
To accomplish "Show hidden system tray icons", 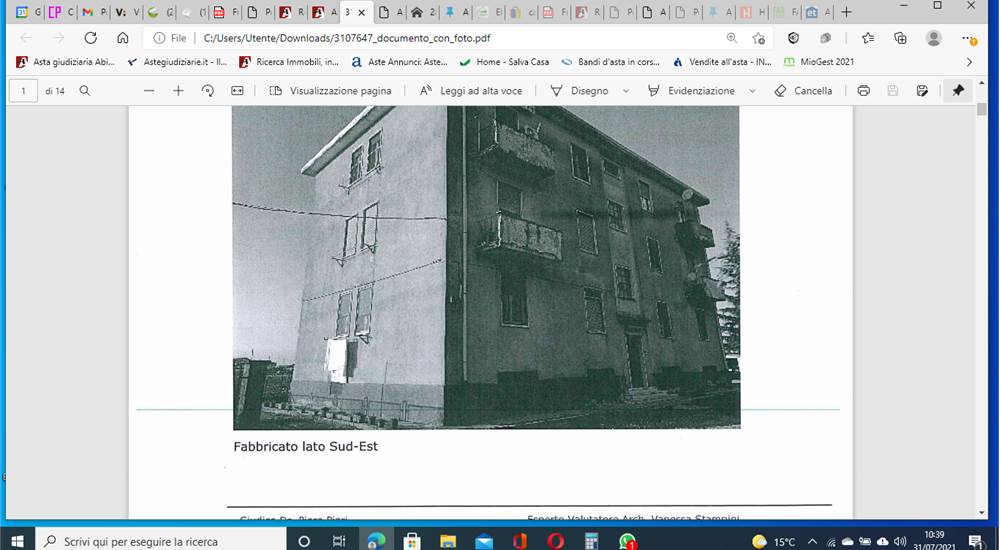I will point(812,542).
